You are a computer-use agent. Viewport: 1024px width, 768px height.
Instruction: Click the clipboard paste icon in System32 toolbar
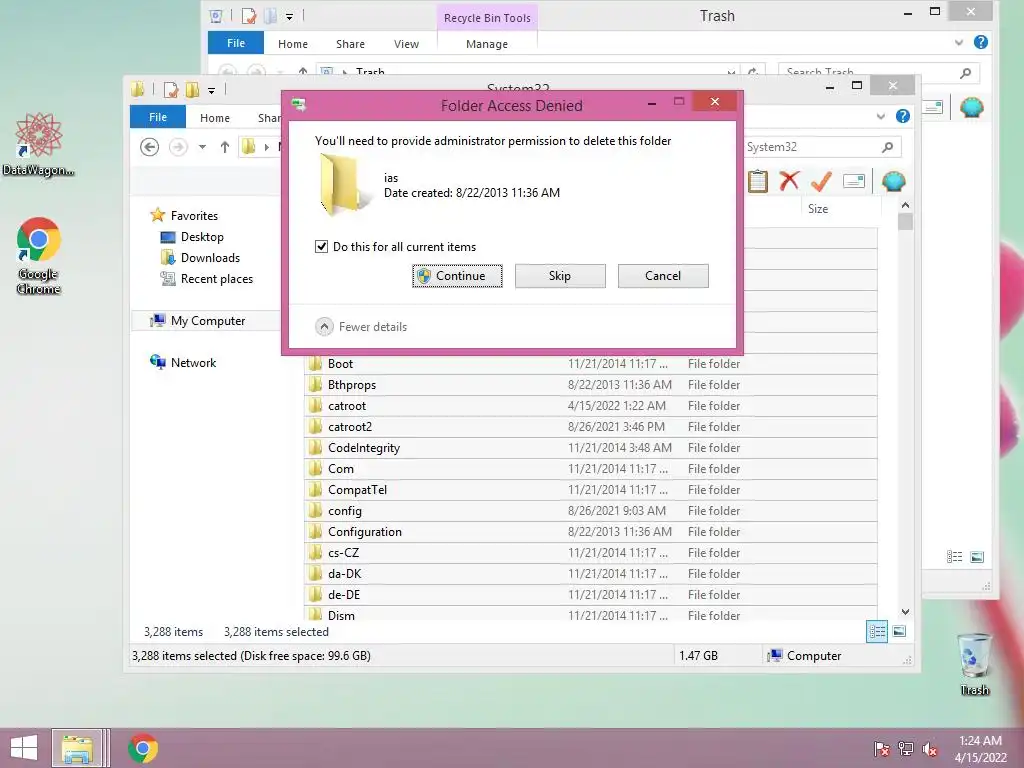pyautogui.click(x=758, y=181)
